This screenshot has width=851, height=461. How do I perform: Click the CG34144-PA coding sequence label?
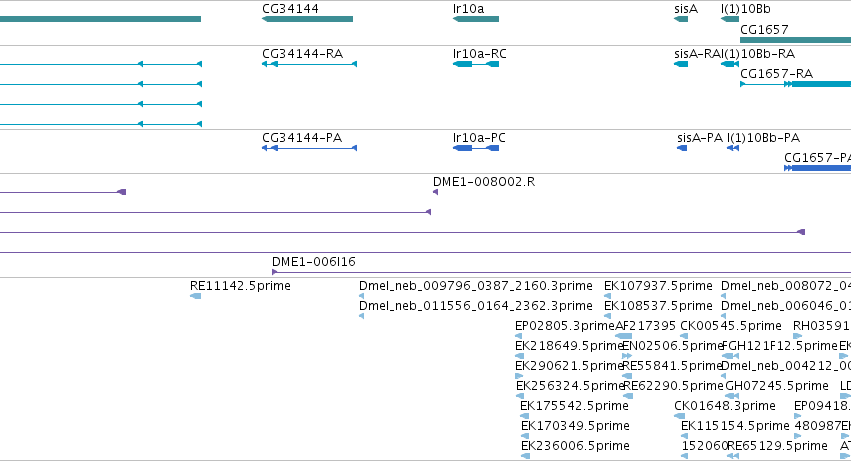click(302, 138)
